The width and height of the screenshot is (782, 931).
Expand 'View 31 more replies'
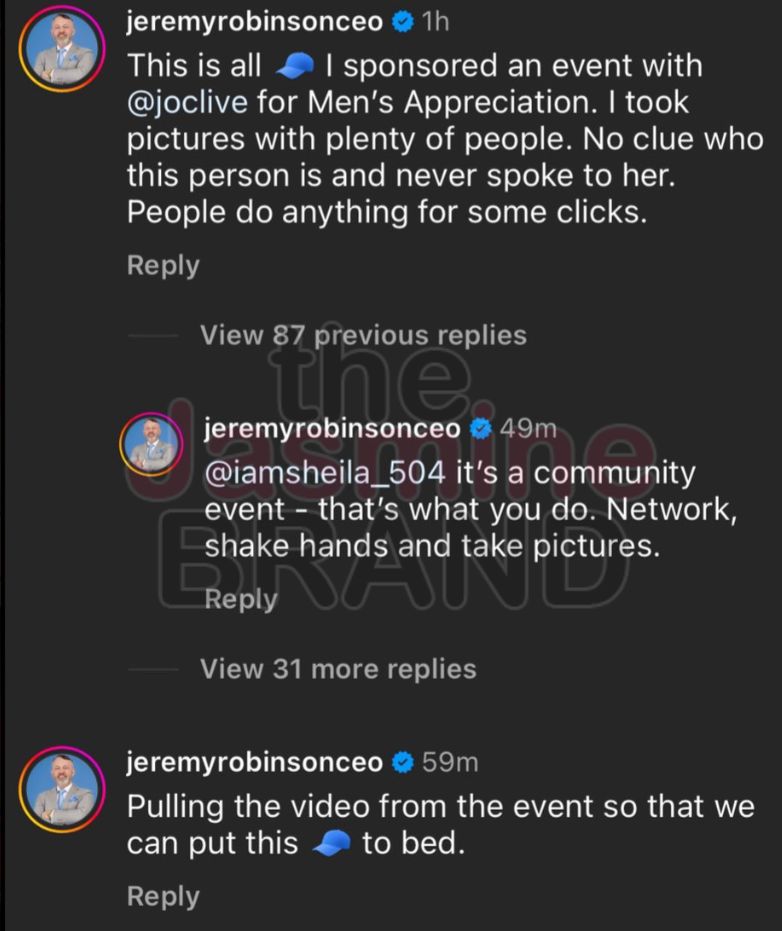pyautogui.click(x=338, y=668)
